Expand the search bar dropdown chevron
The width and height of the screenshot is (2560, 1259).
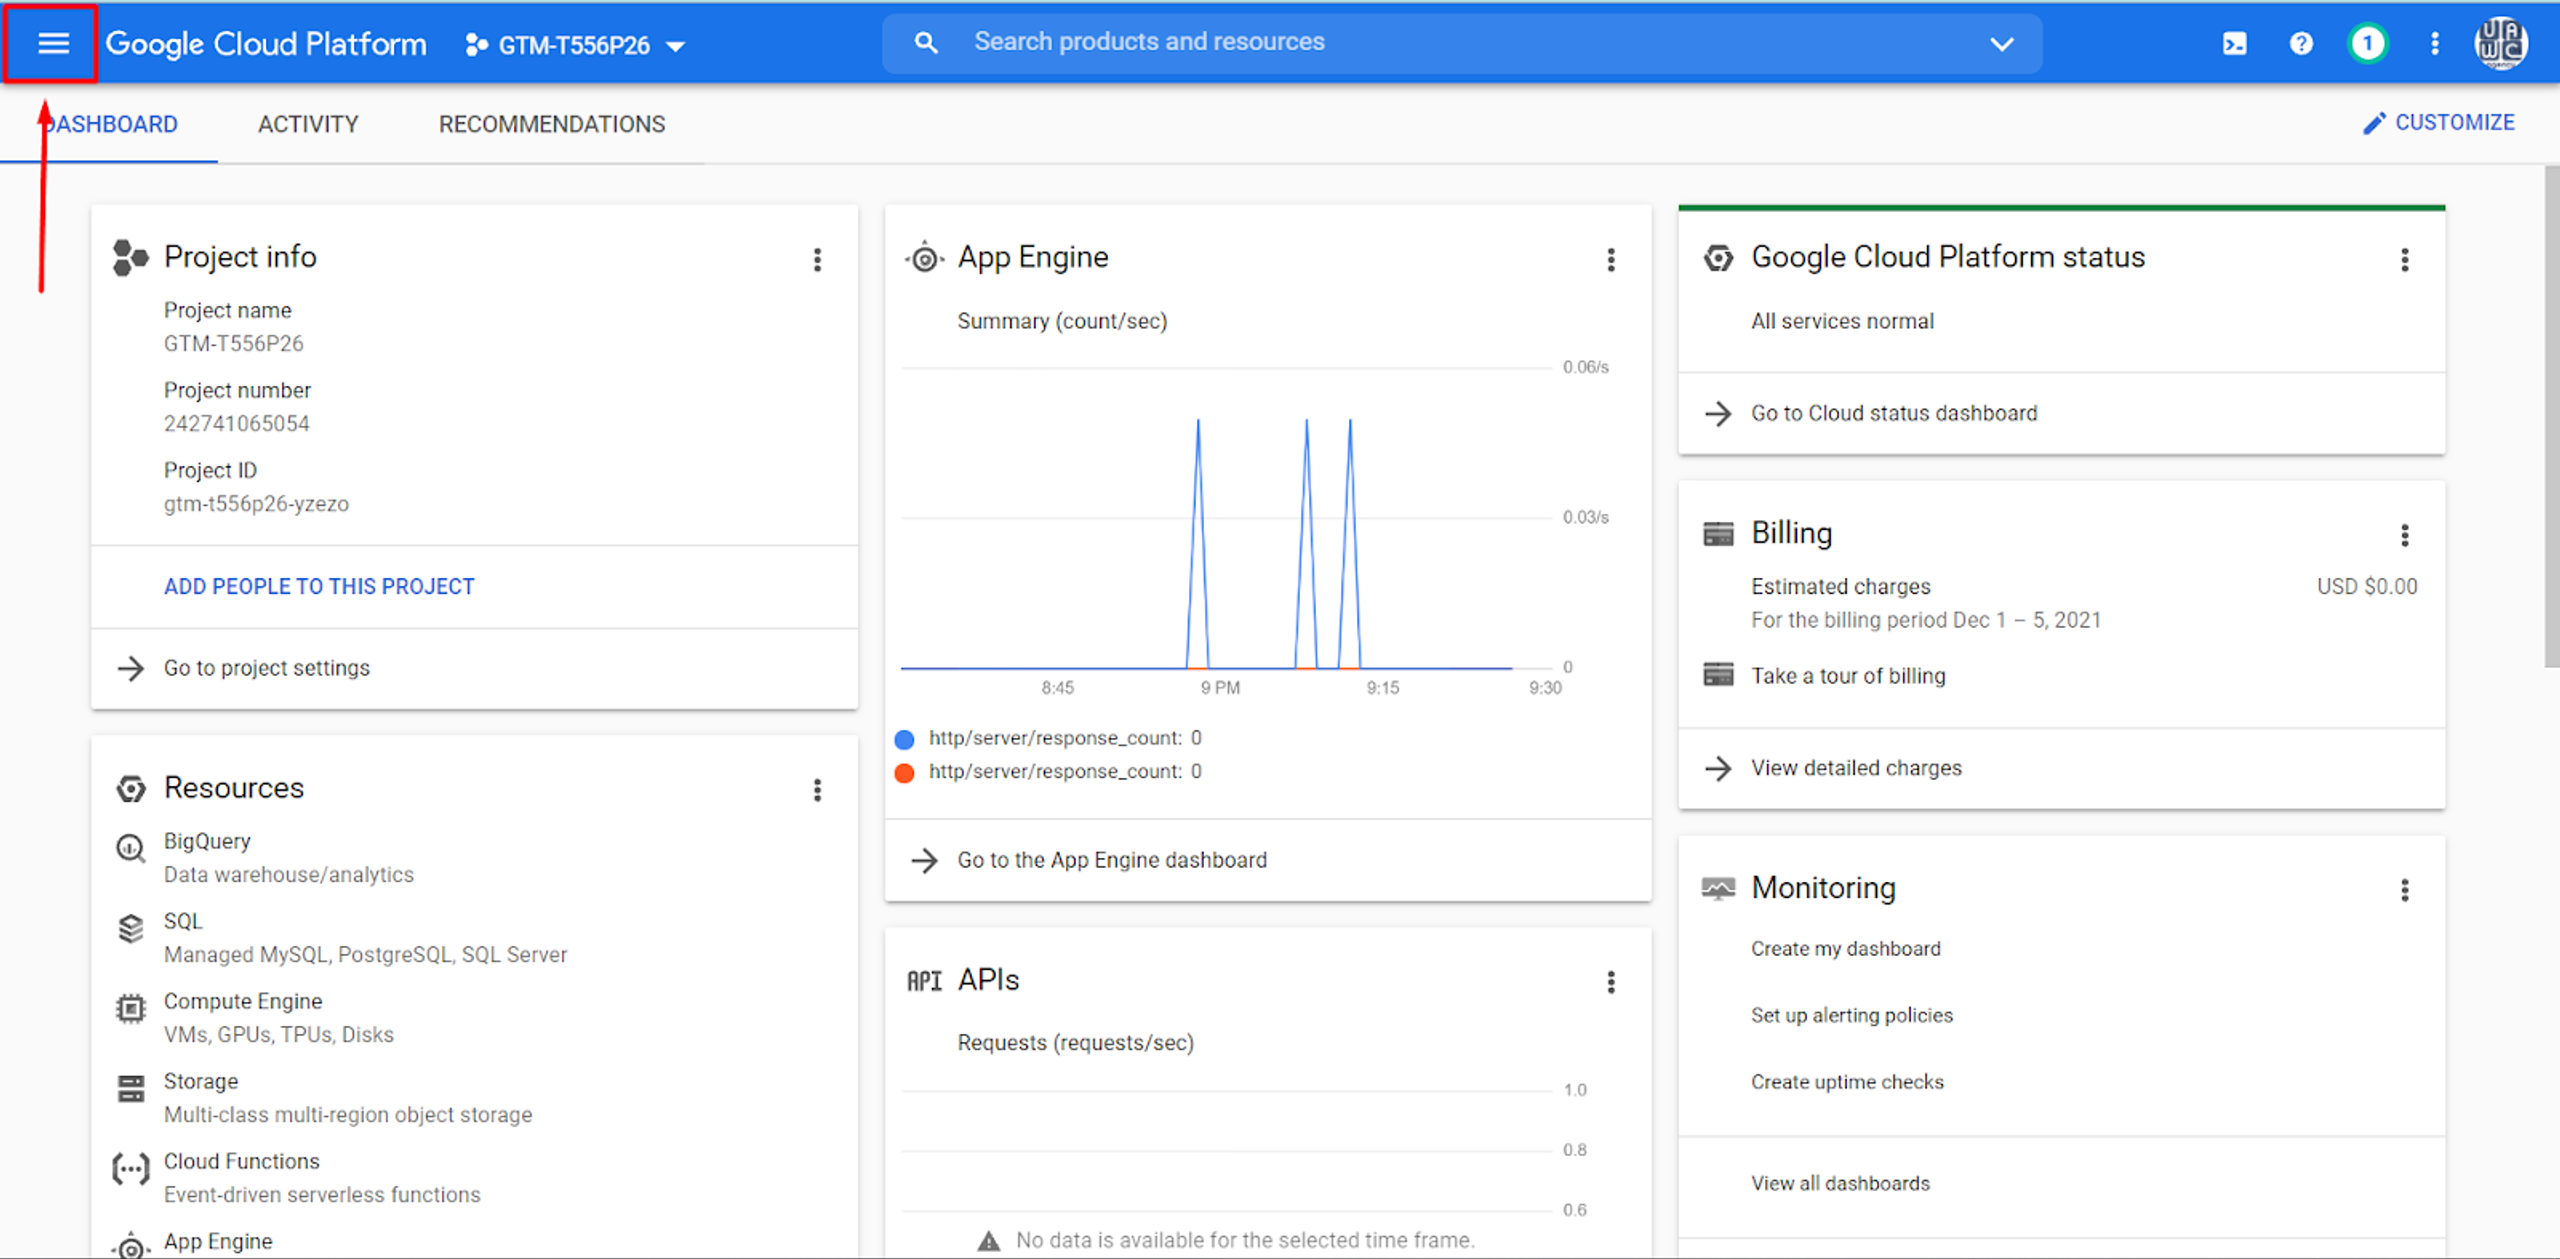tap(2001, 44)
